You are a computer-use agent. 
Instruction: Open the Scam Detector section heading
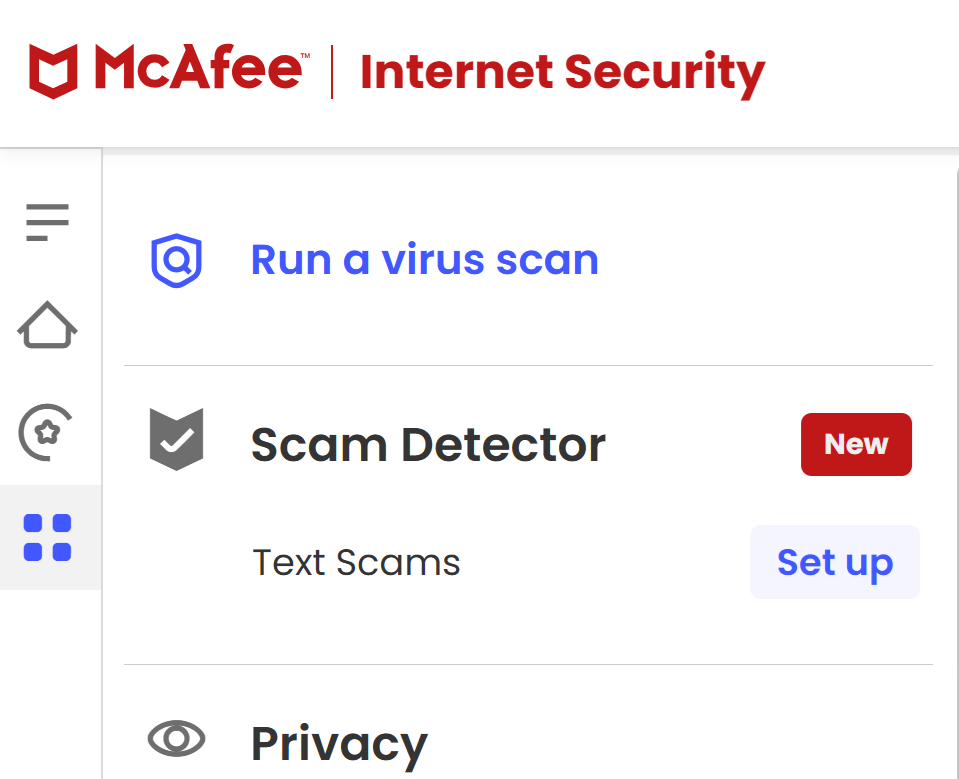tap(428, 445)
